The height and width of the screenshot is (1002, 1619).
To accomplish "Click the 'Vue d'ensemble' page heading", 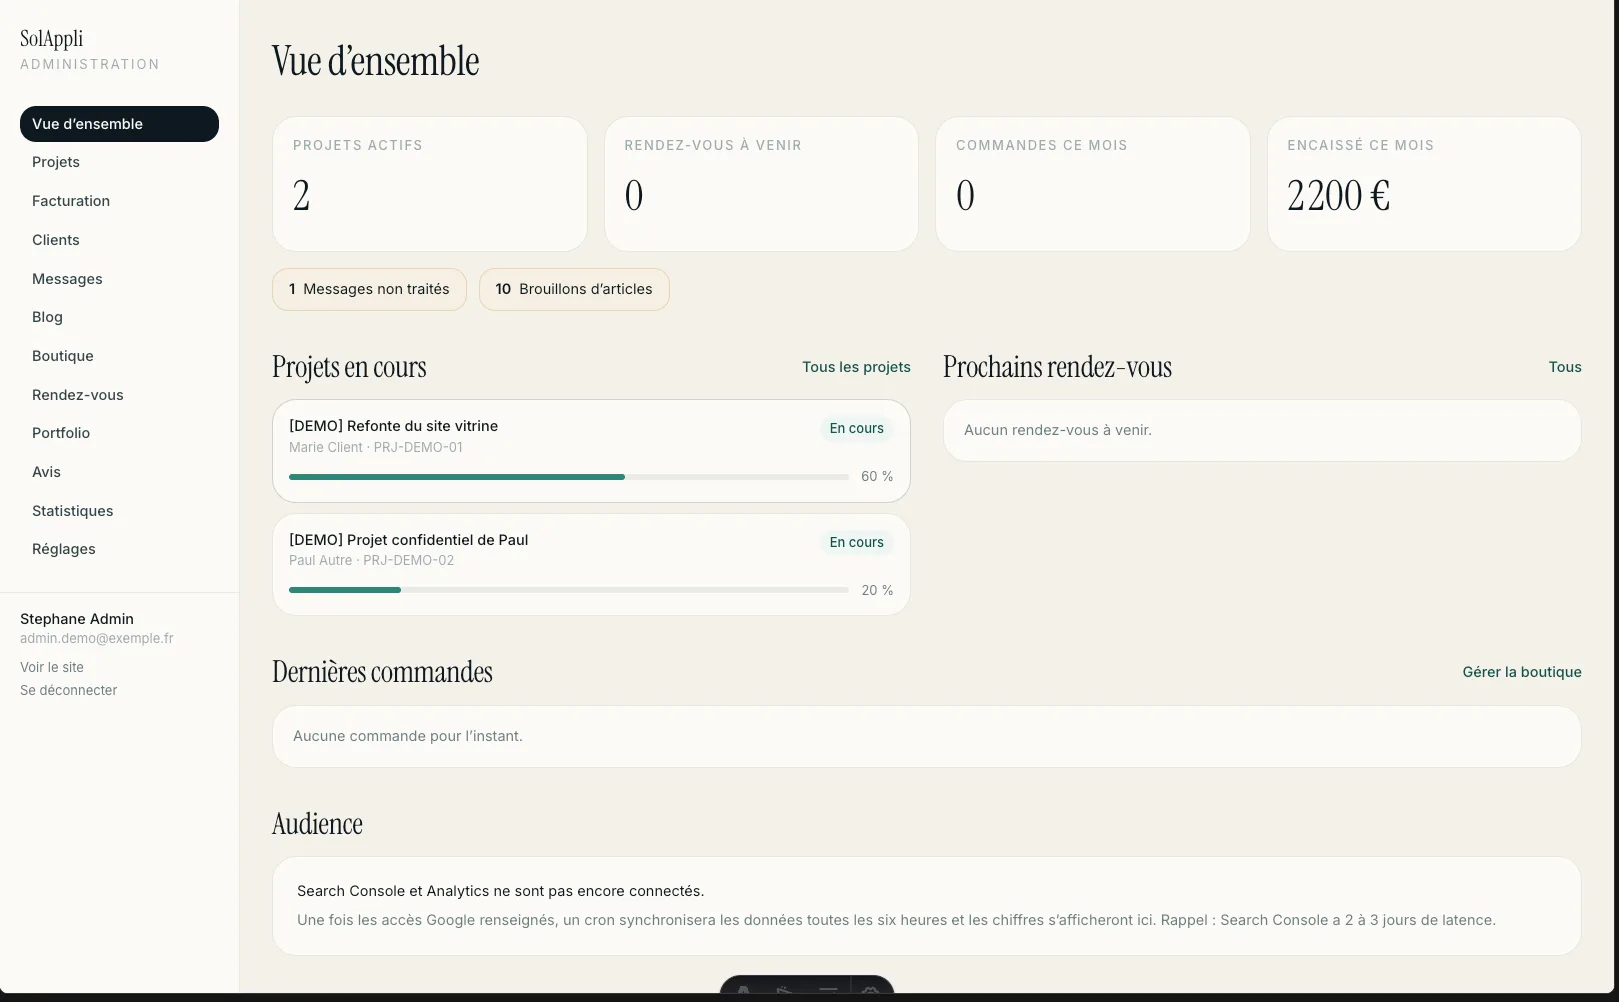I will point(376,61).
